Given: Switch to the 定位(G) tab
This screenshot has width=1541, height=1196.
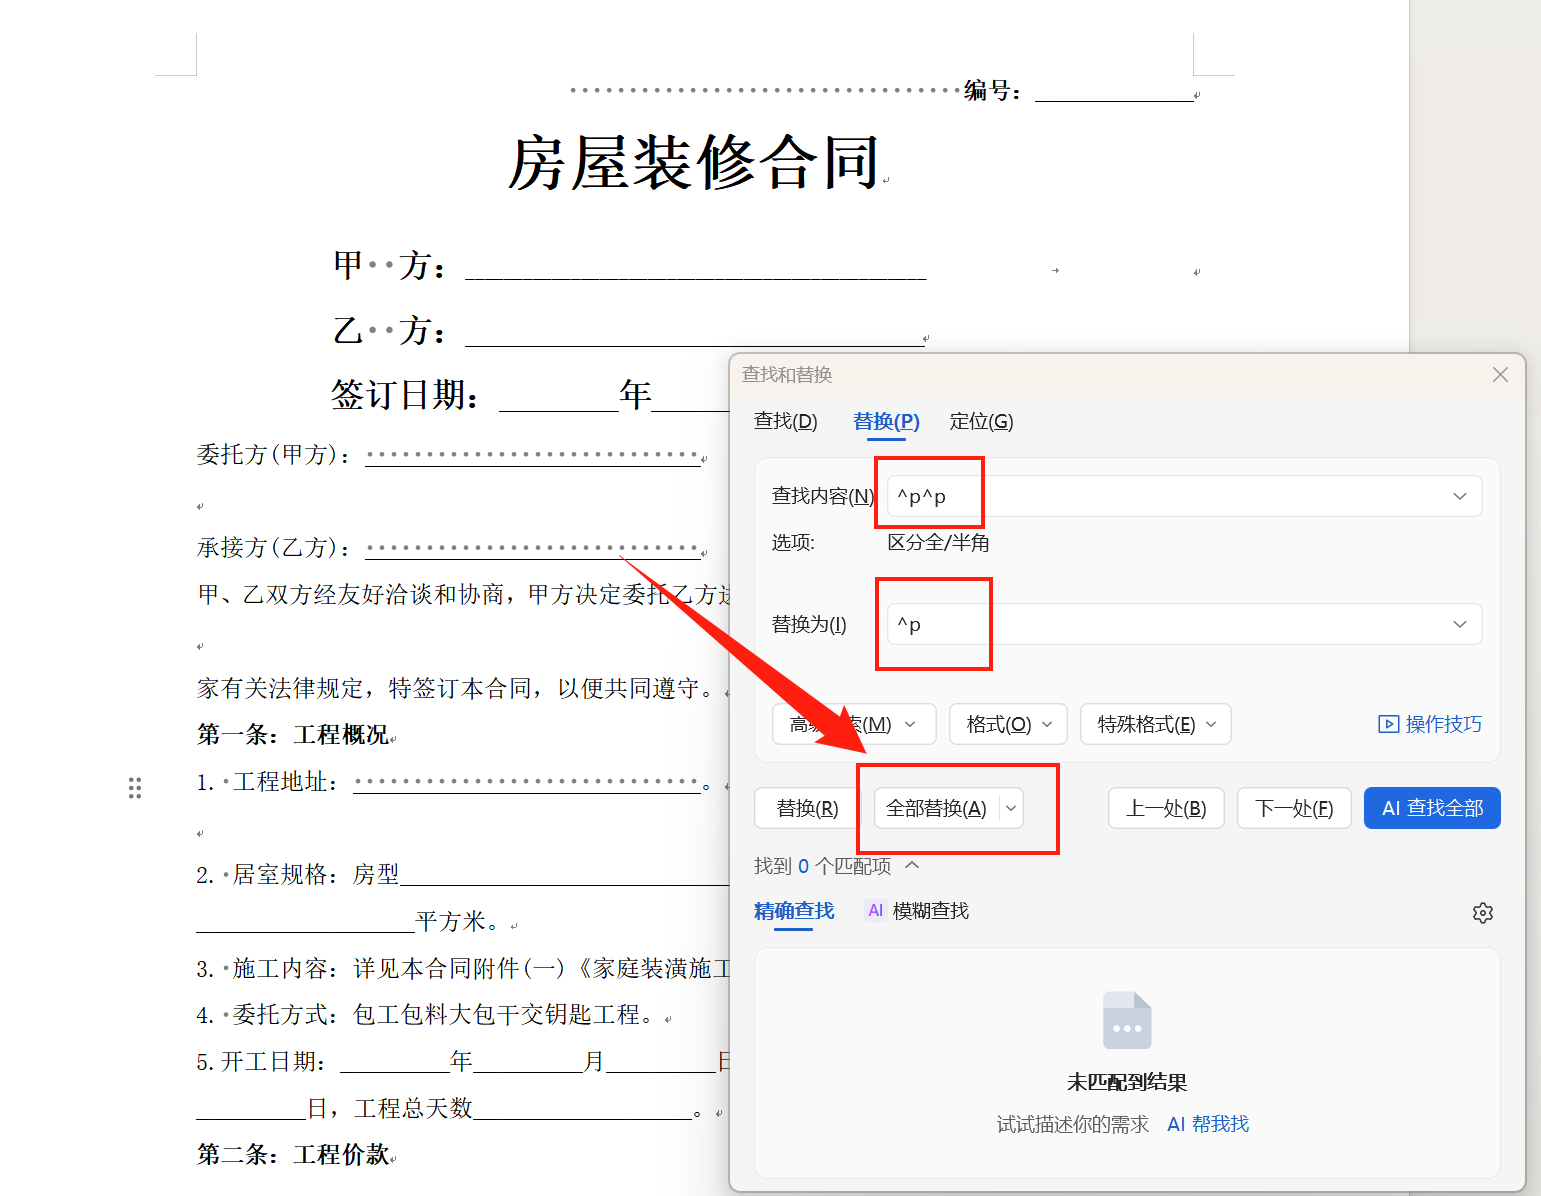Looking at the screenshot, I should [x=981, y=421].
